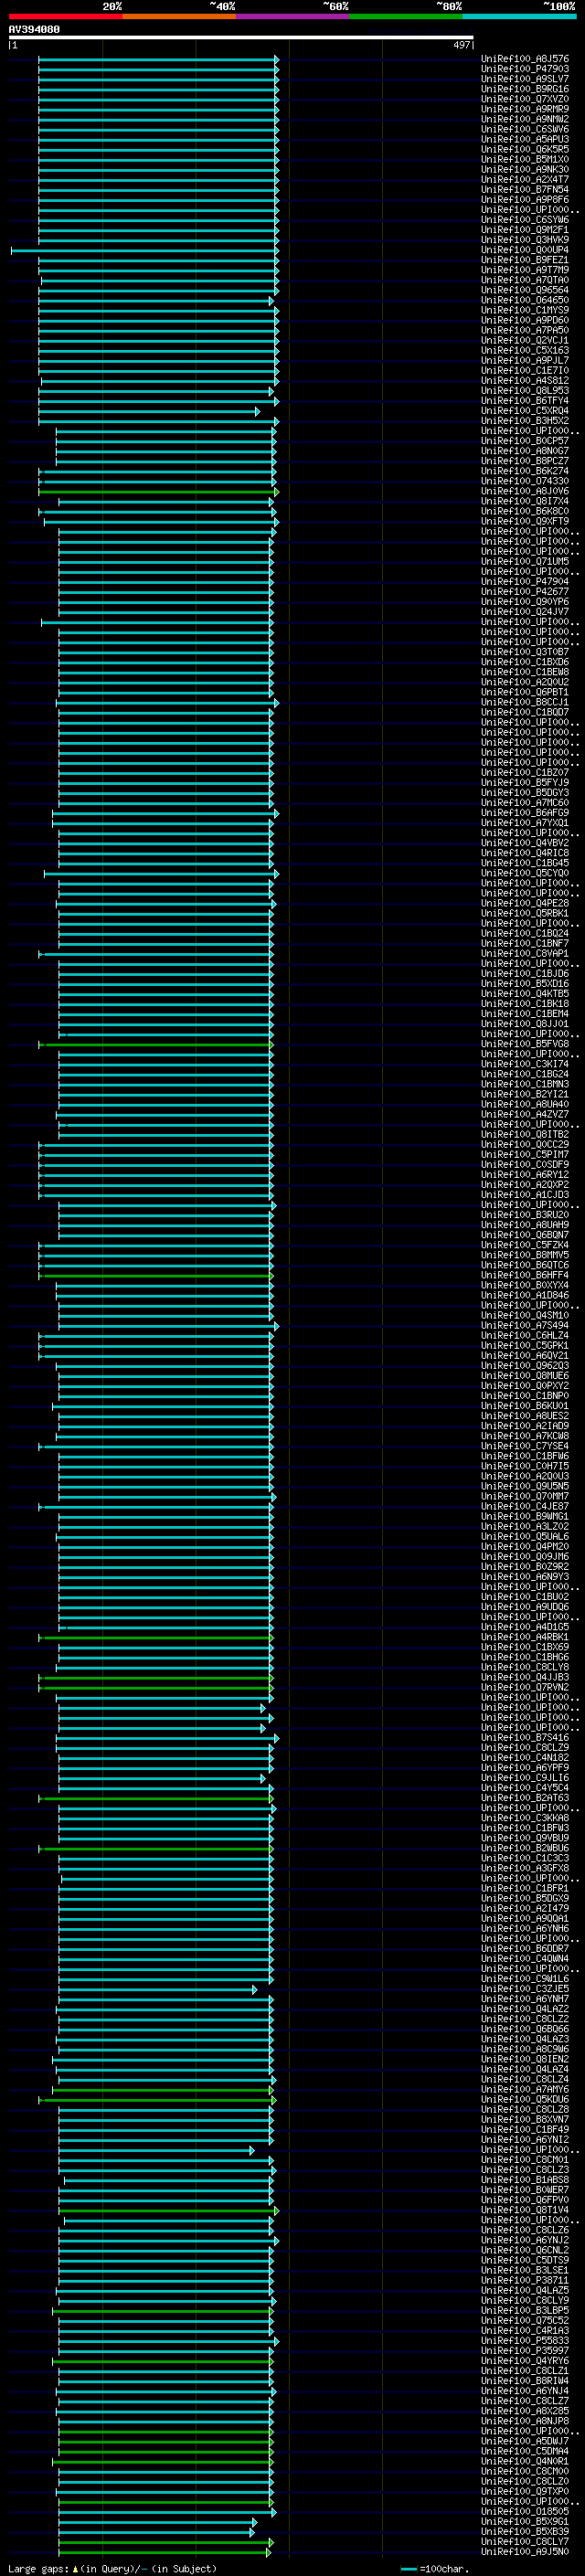Open the last hit UniRef100_A9J5N0
The width and height of the screenshot is (585, 2576).
click(525, 2551)
